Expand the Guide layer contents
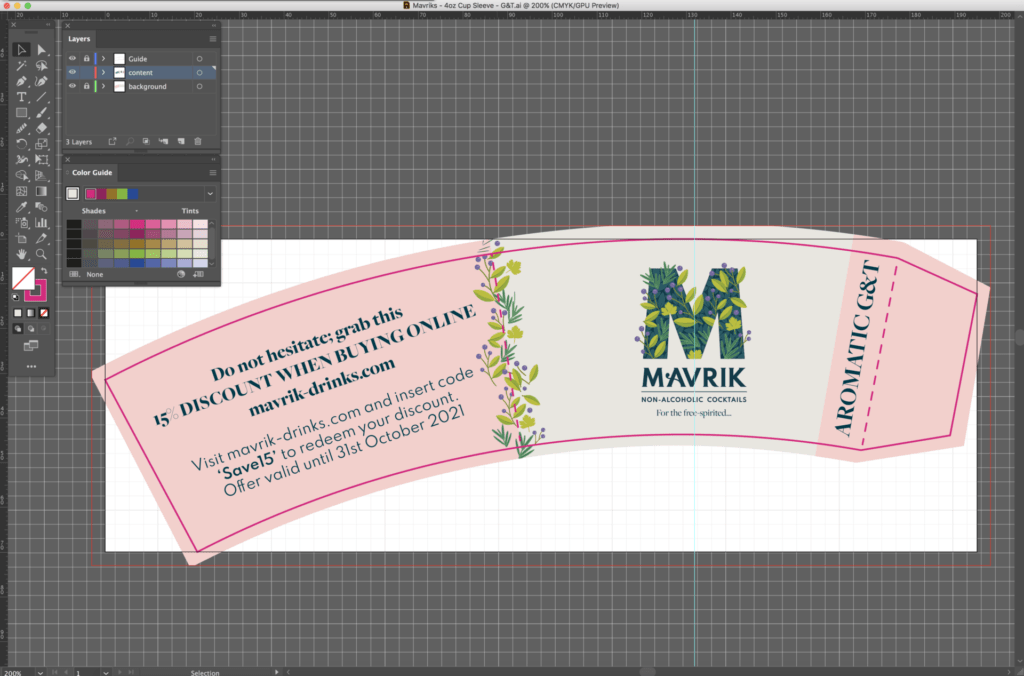This screenshot has height=676, width=1024. [x=103, y=59]
